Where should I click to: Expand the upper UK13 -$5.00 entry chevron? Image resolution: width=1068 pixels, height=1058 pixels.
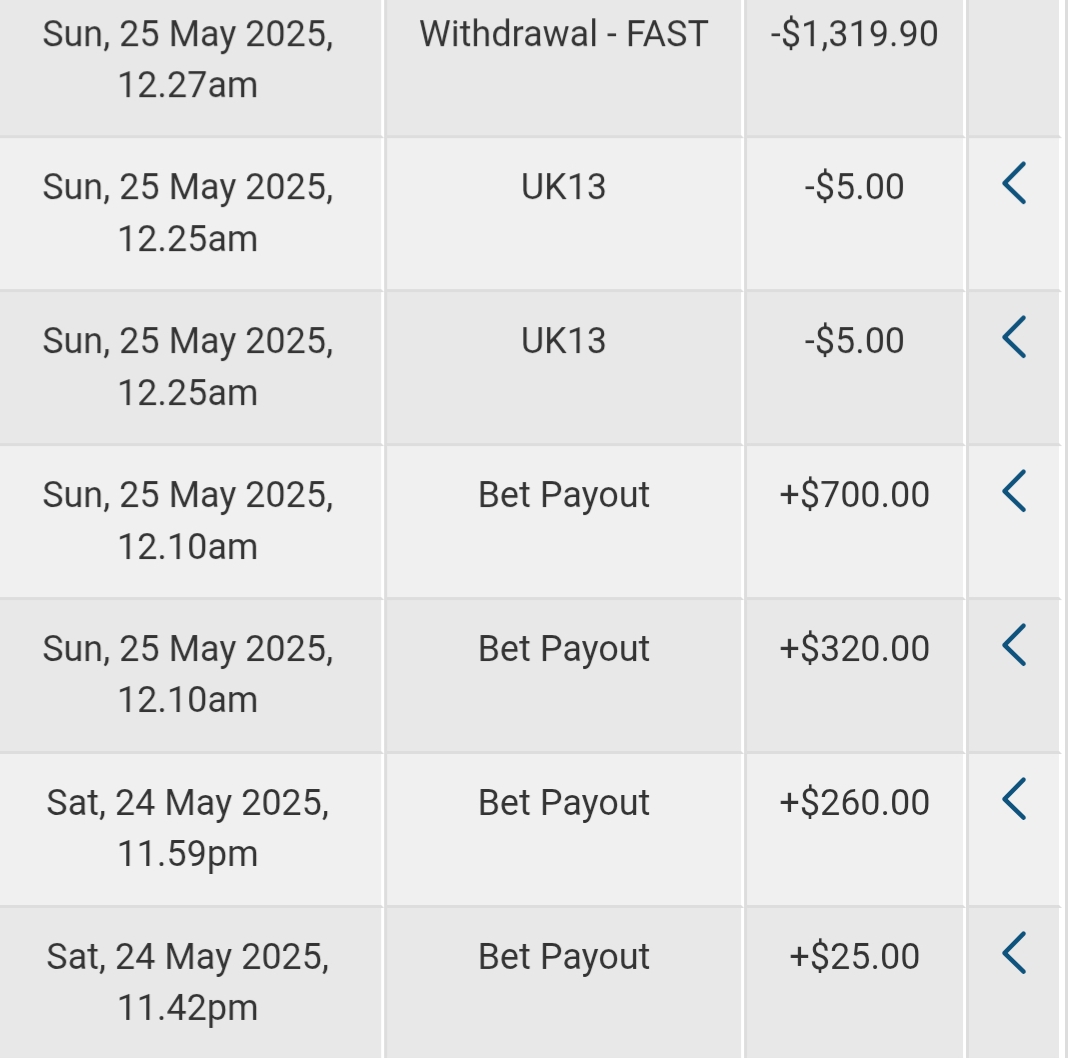pyautogui.click(x=1014, y=184)
